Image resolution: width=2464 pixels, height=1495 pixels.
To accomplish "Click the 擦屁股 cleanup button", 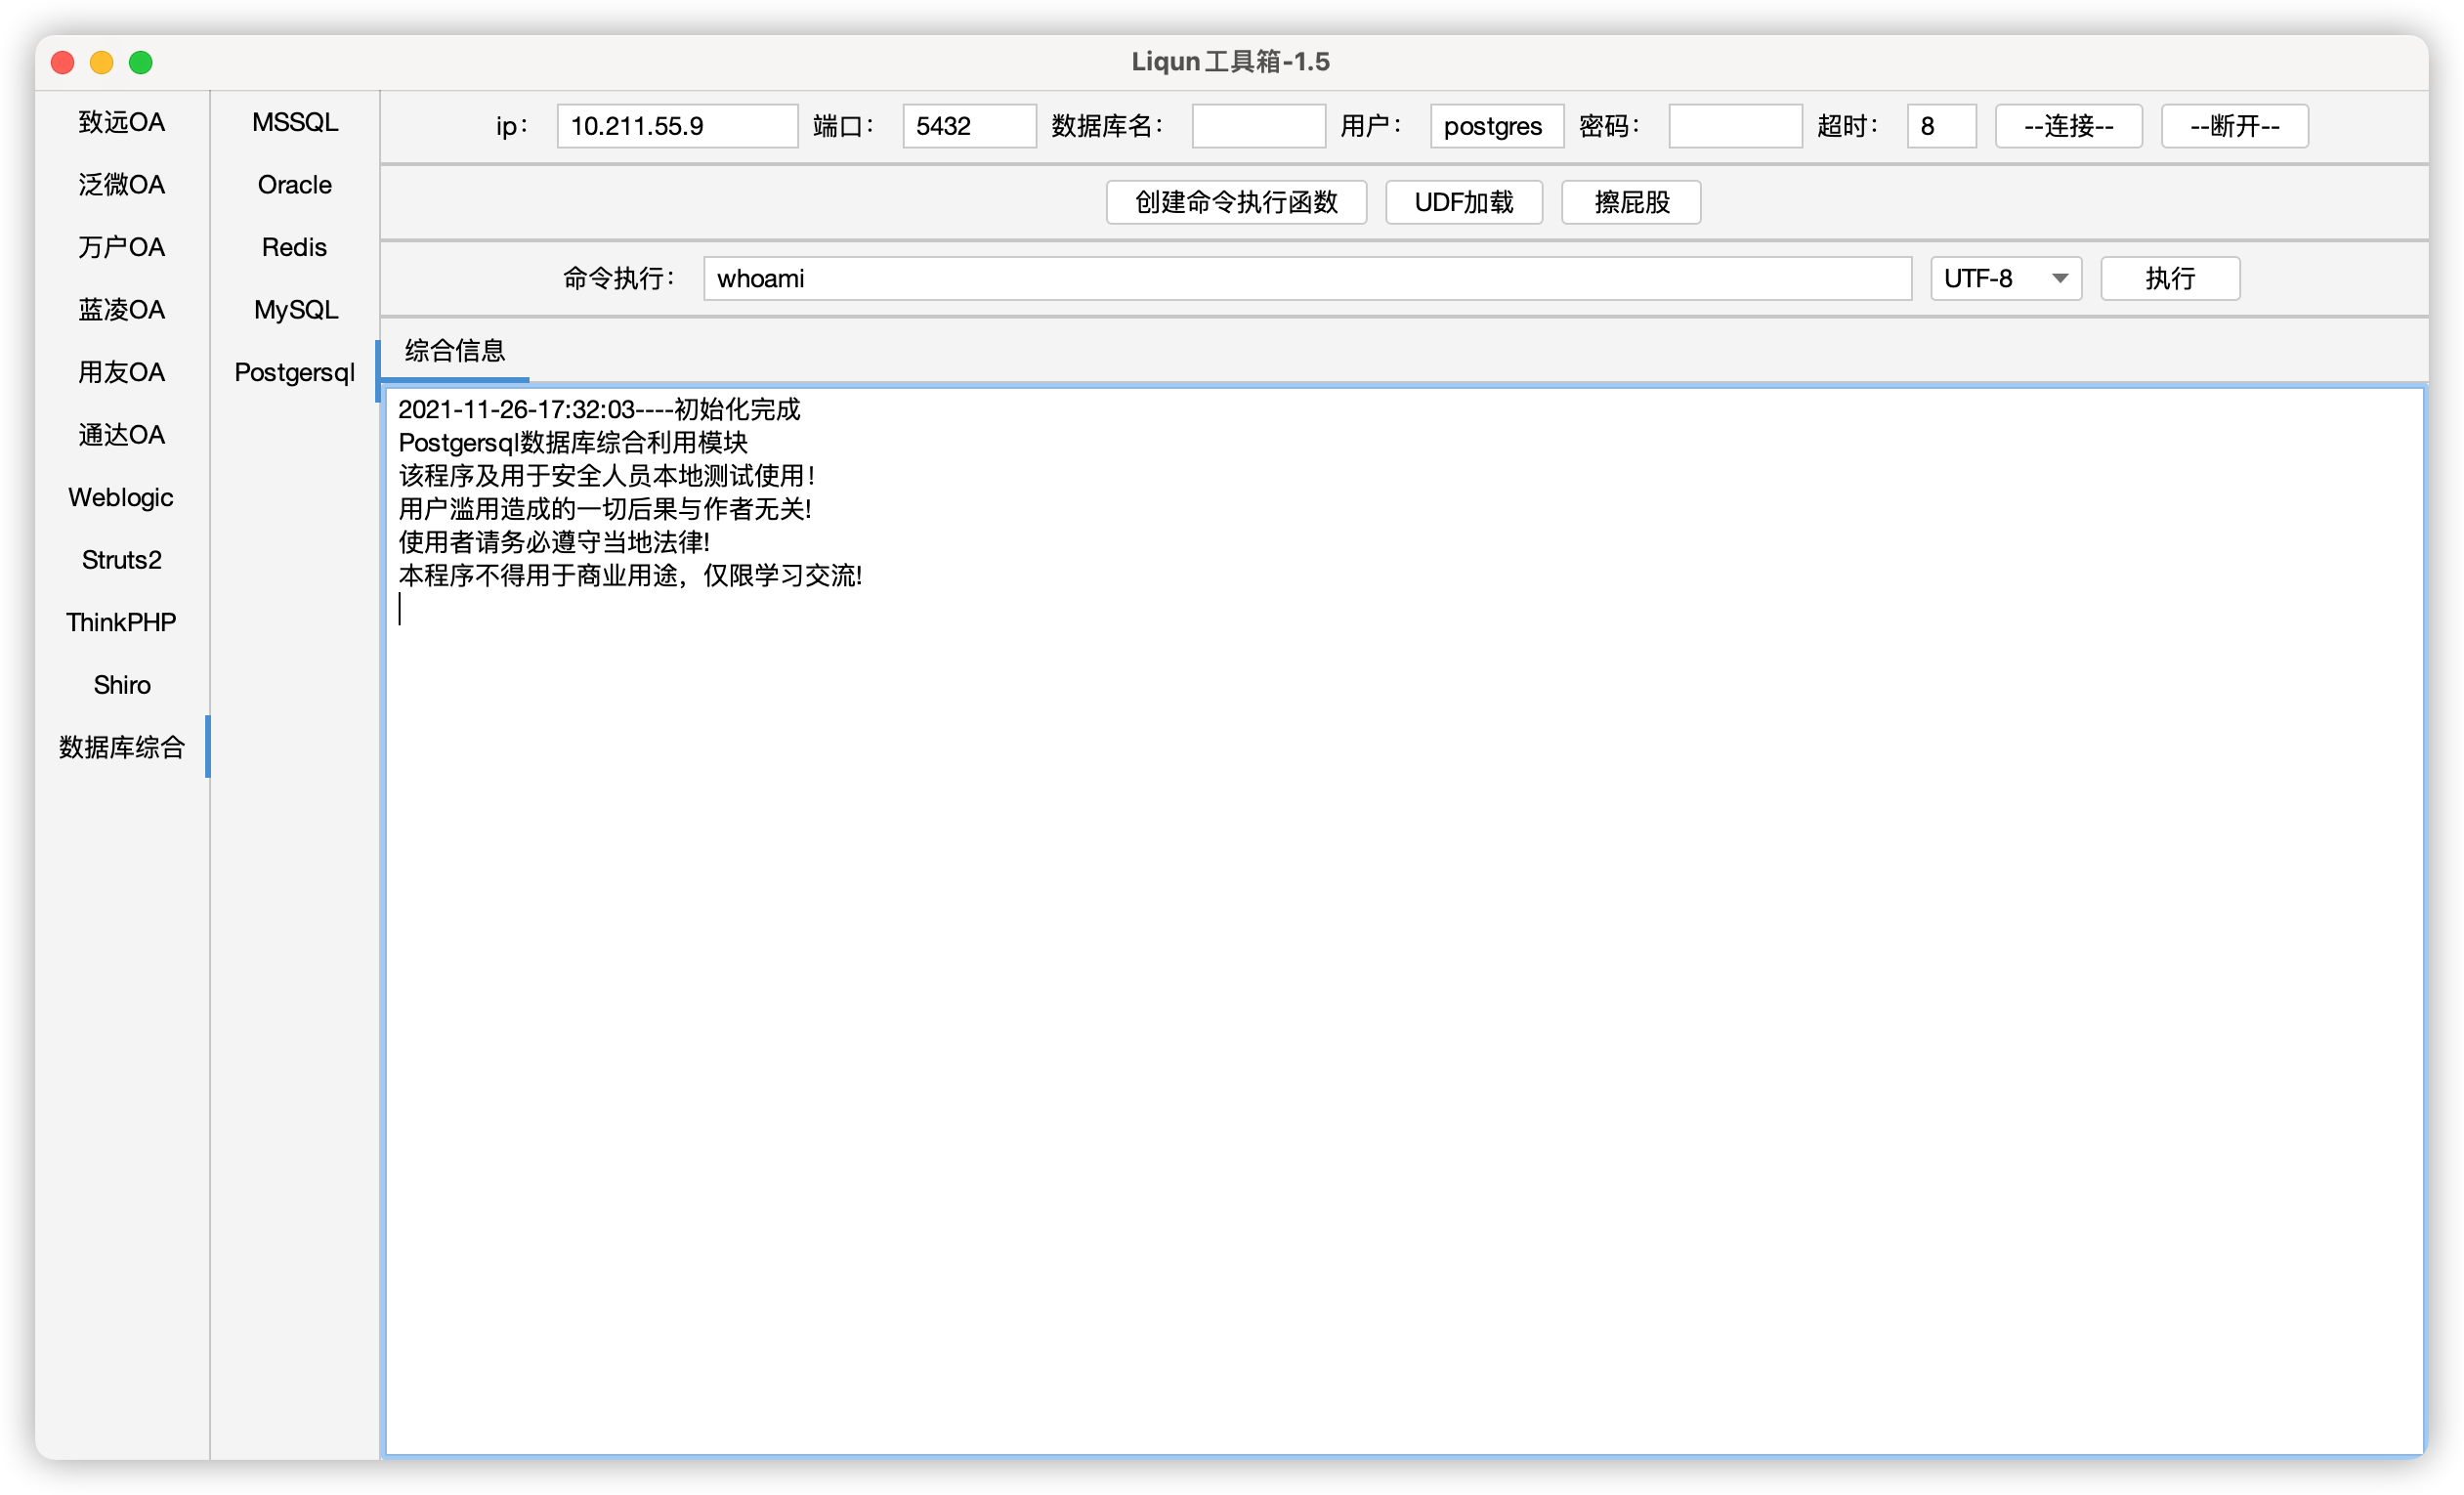I will (1630, 202).
